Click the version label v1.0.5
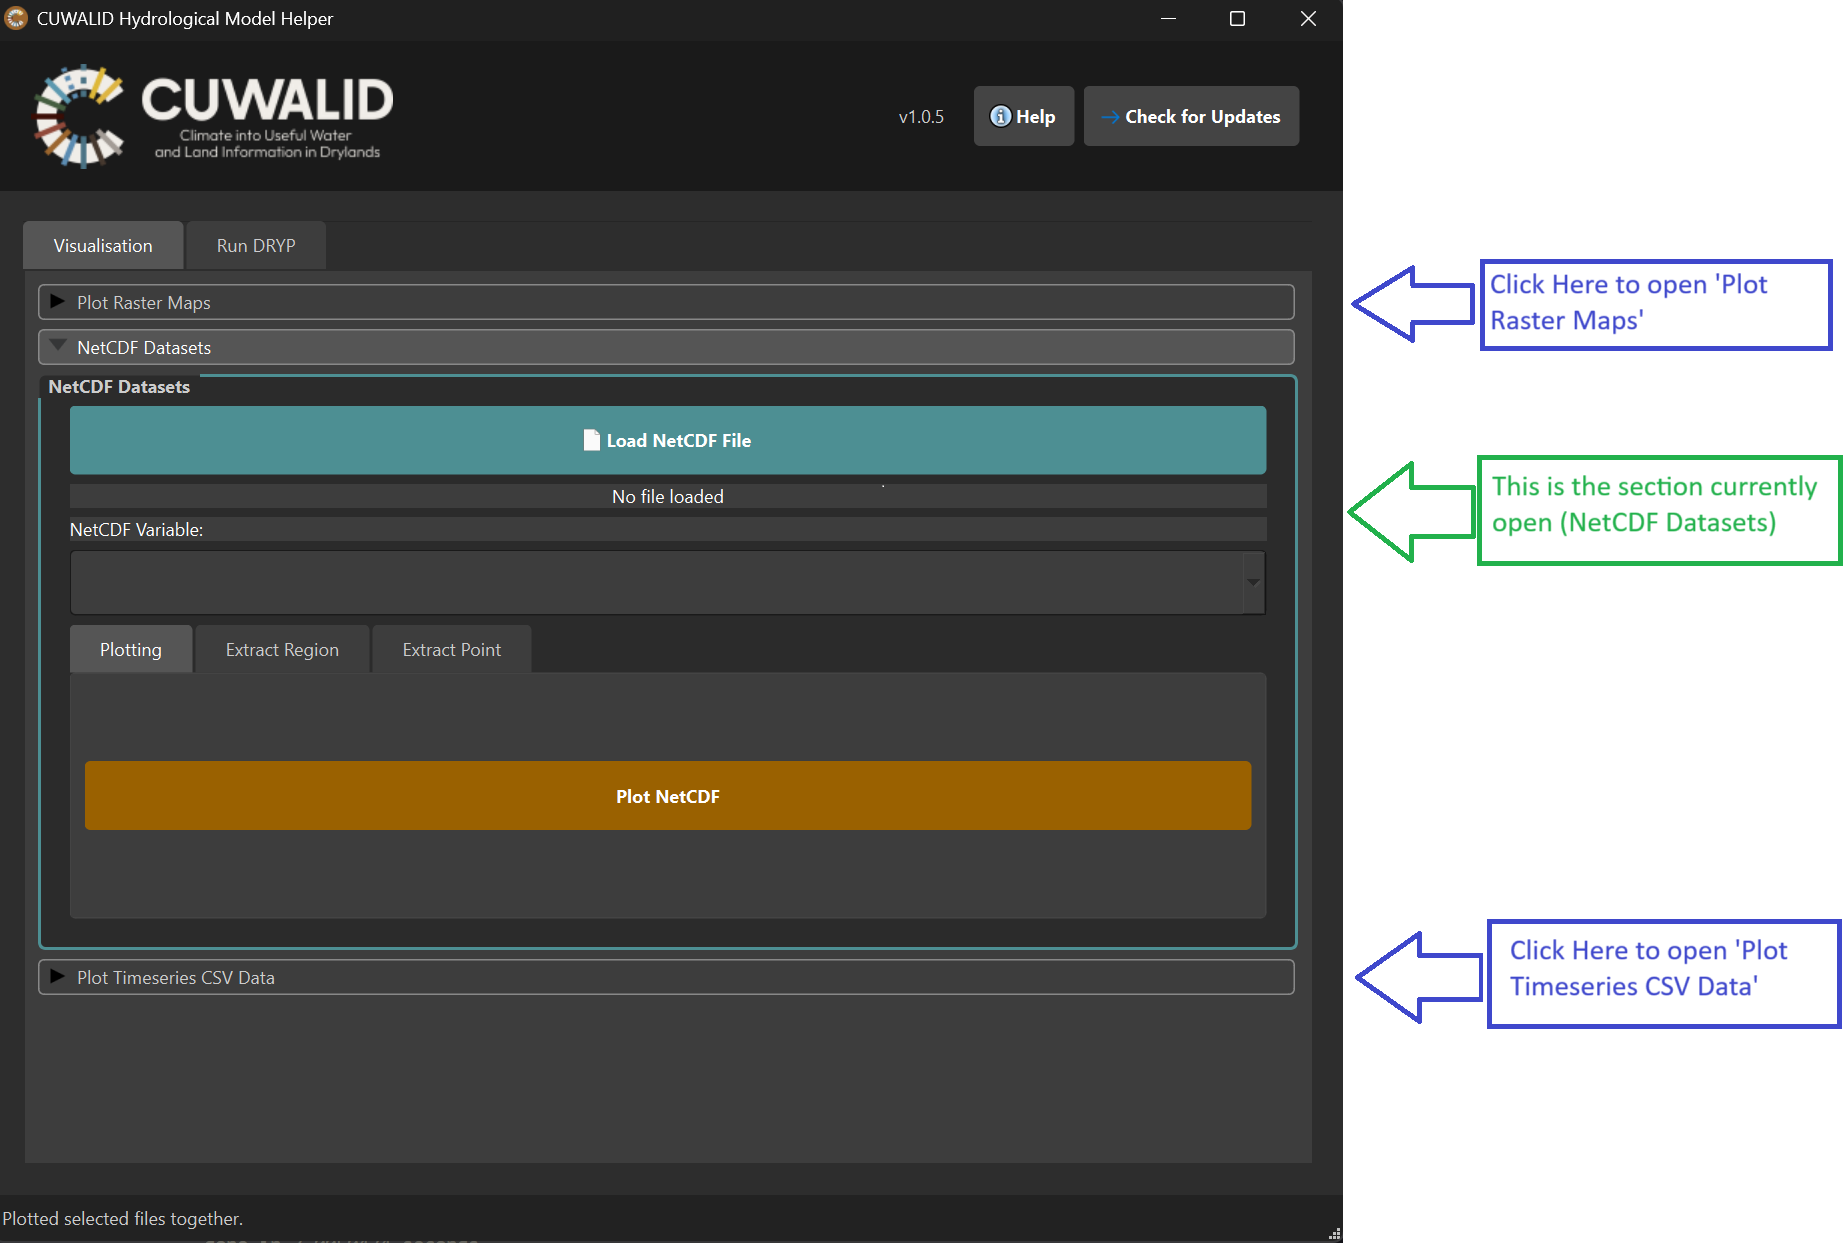 (x=921, y=116)
